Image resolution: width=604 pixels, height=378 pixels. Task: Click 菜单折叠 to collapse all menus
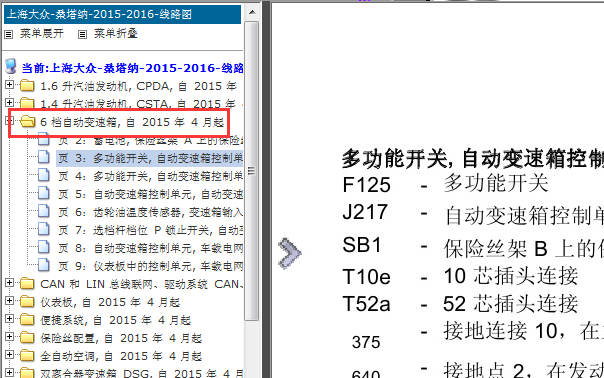pyautogui.click(x=116, y=34)
